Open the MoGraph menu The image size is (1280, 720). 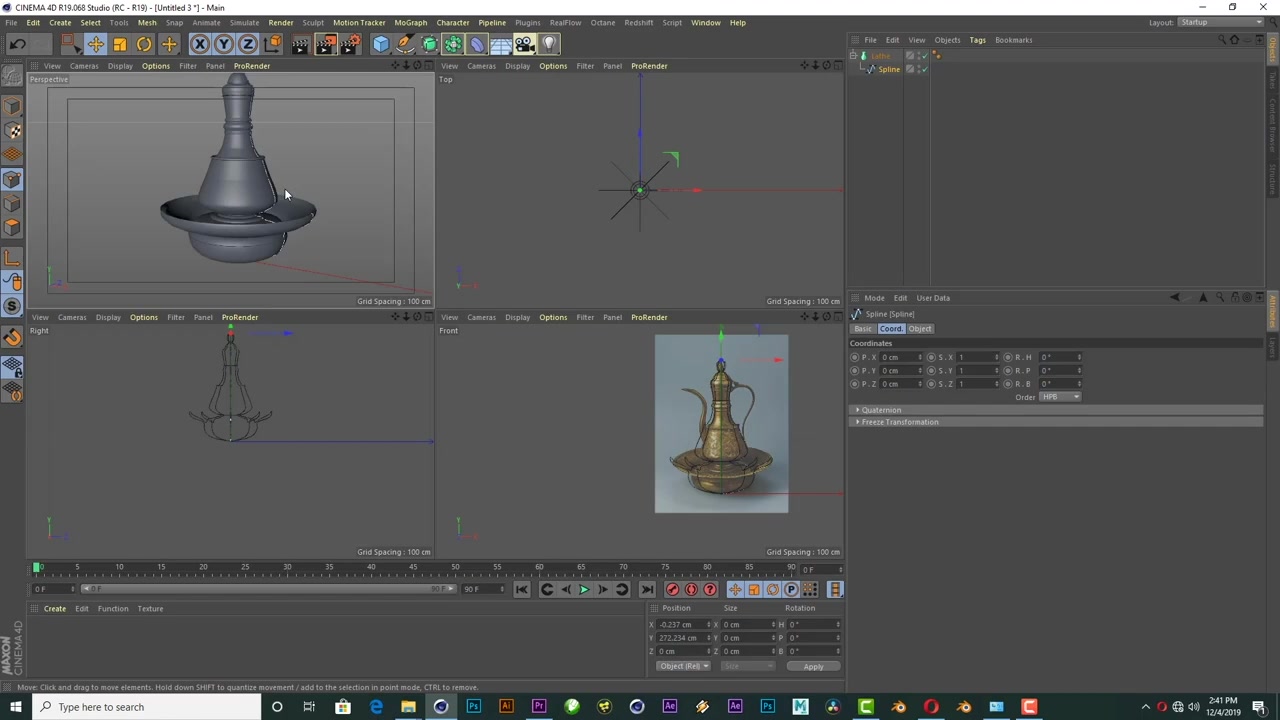(x=410, y=22)
